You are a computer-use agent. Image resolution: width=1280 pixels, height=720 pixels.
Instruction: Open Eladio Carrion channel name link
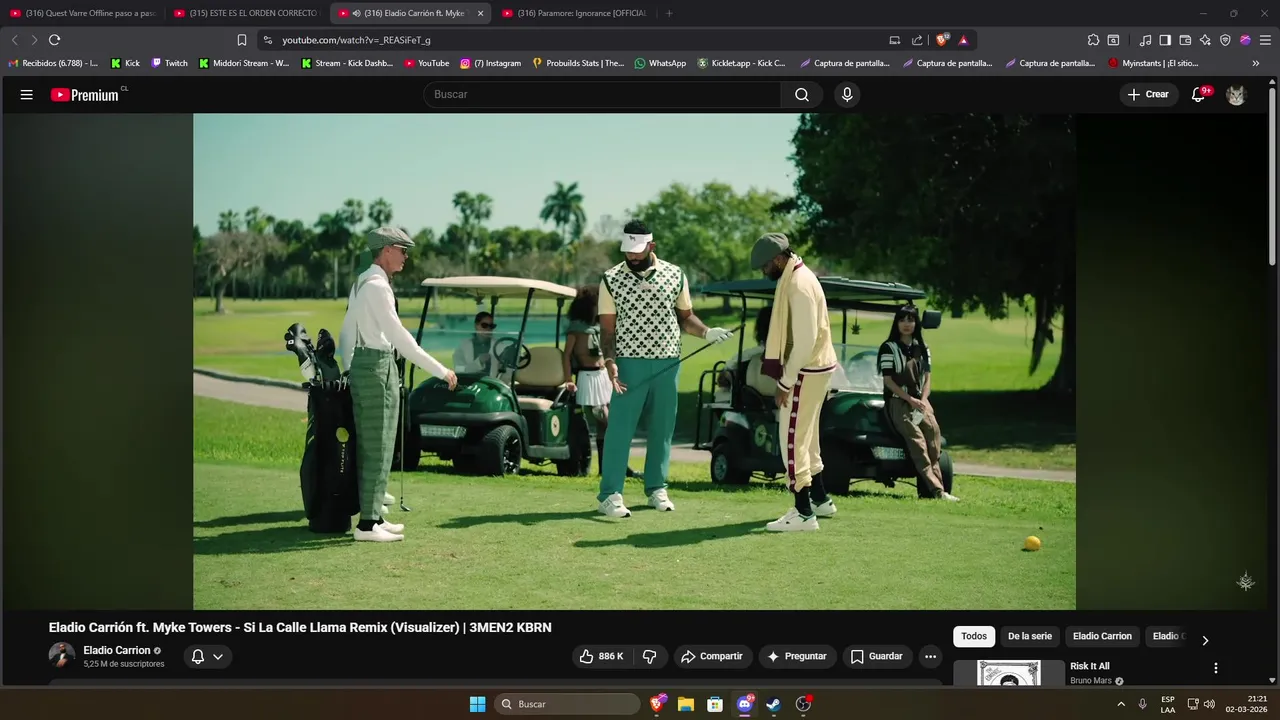coord(117,650)
